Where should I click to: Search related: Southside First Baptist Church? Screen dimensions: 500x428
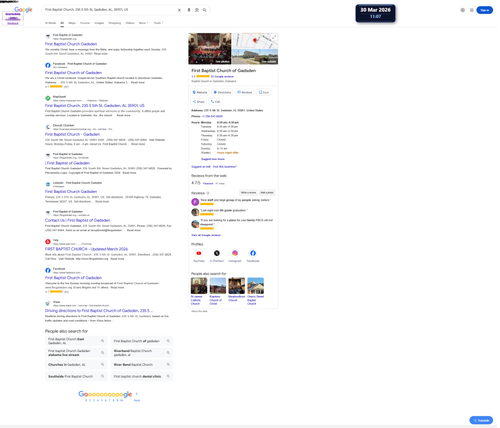point(76,376)
